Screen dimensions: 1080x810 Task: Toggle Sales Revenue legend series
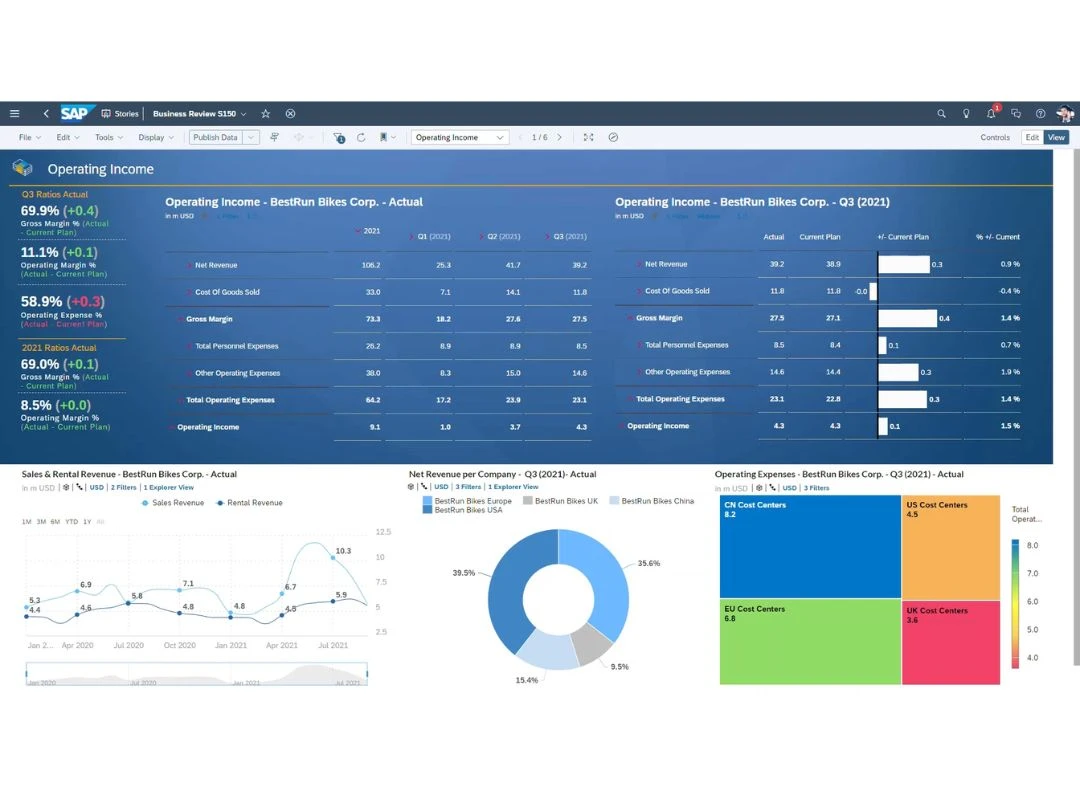173,503
